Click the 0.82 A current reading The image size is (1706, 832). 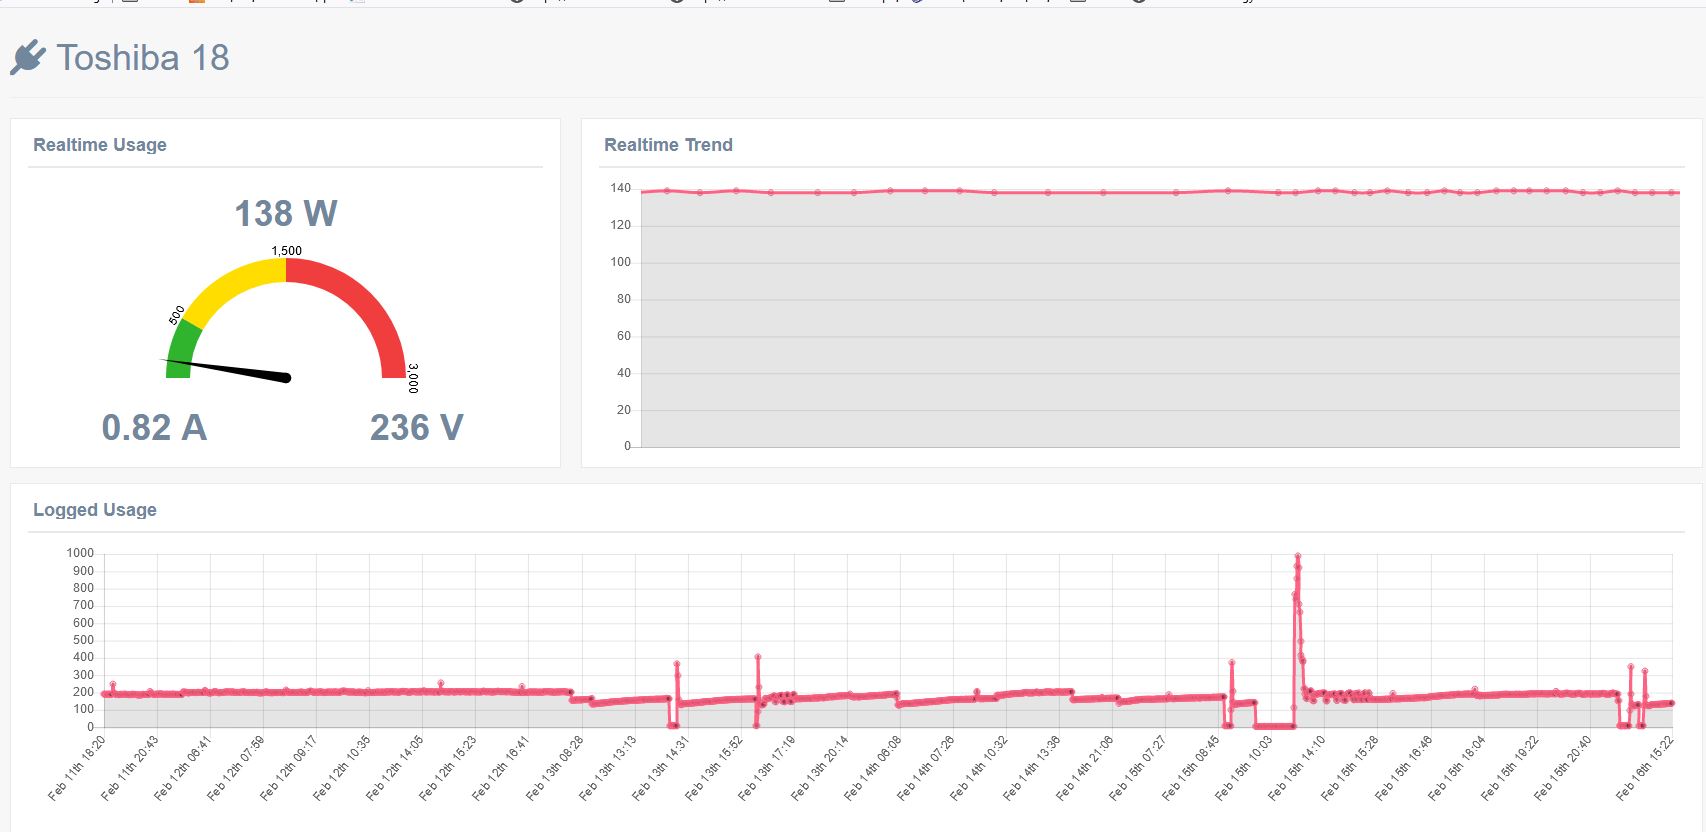tap(154, 427)
